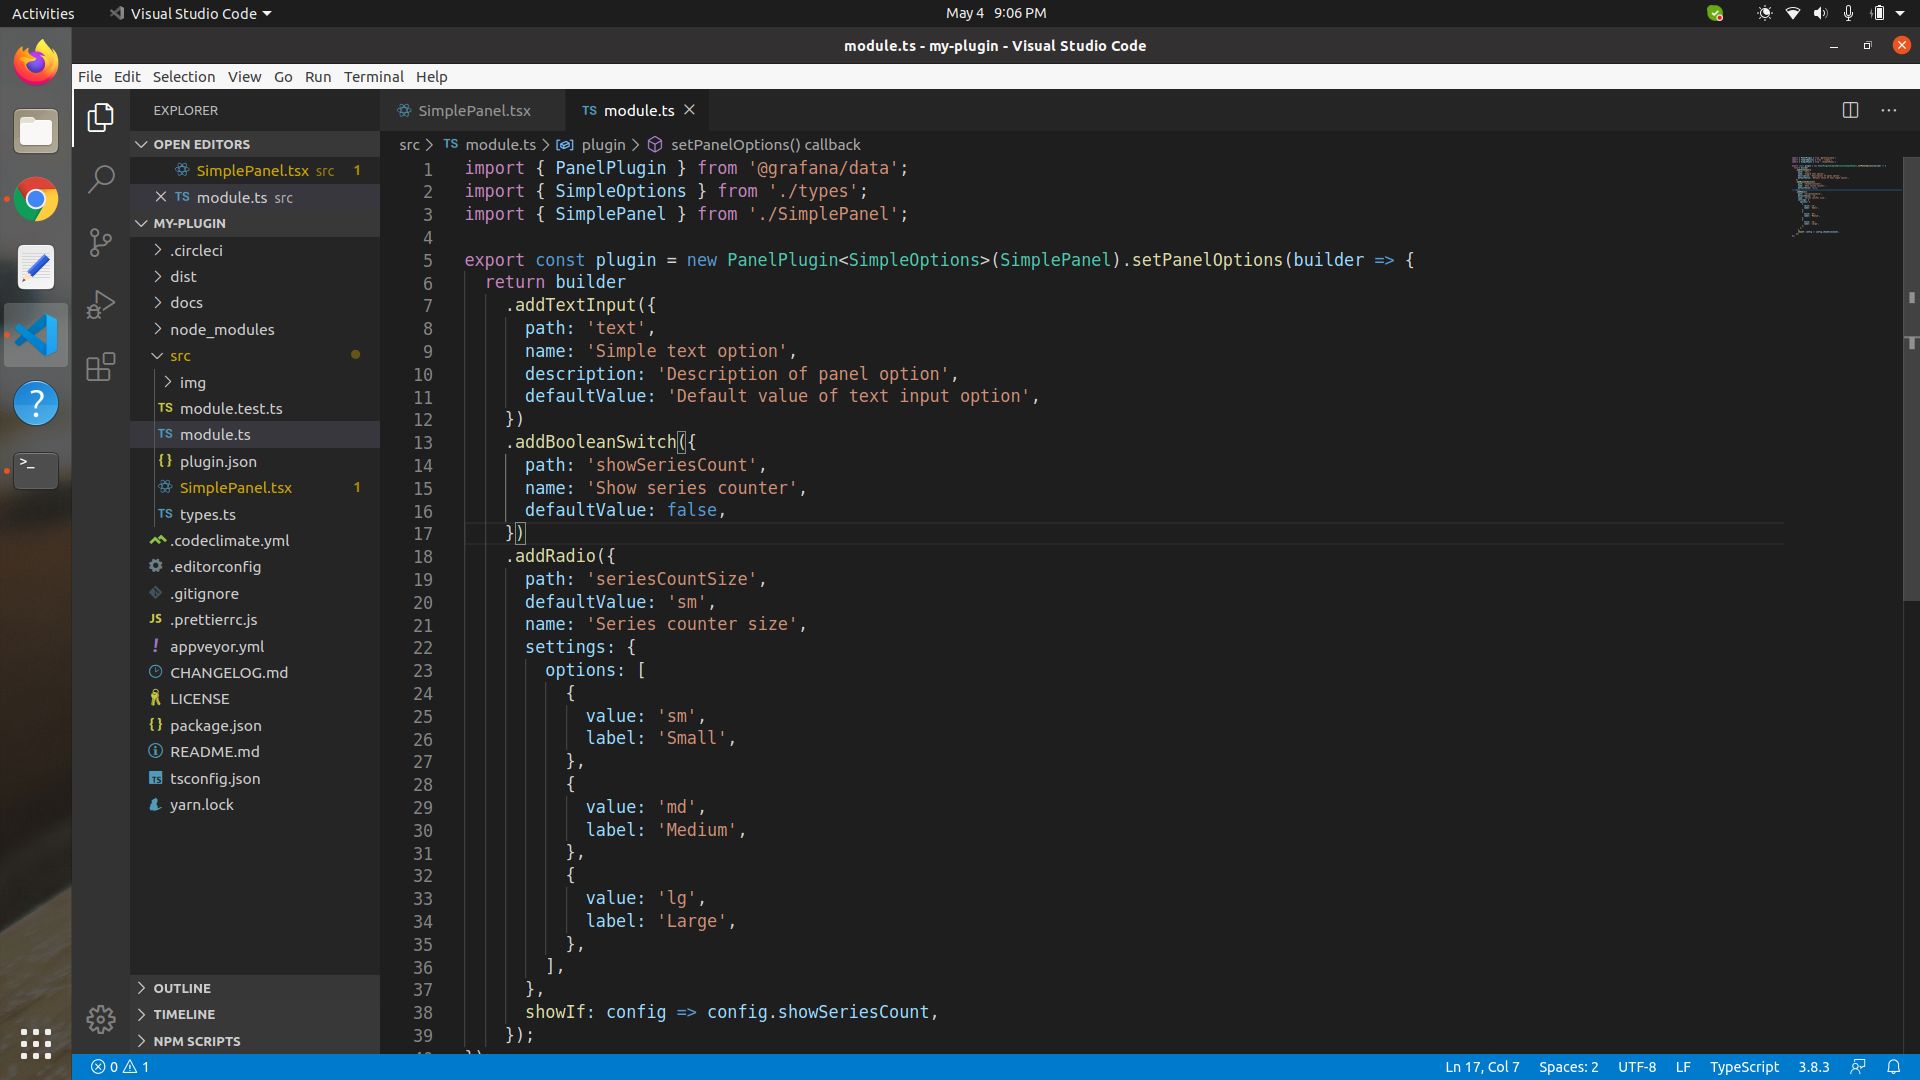Image resolution: width=1920 pixels, height=1080 pixels.
Task: Open the Edit menu
Action: pyautogui.click(x=127, y=77)
